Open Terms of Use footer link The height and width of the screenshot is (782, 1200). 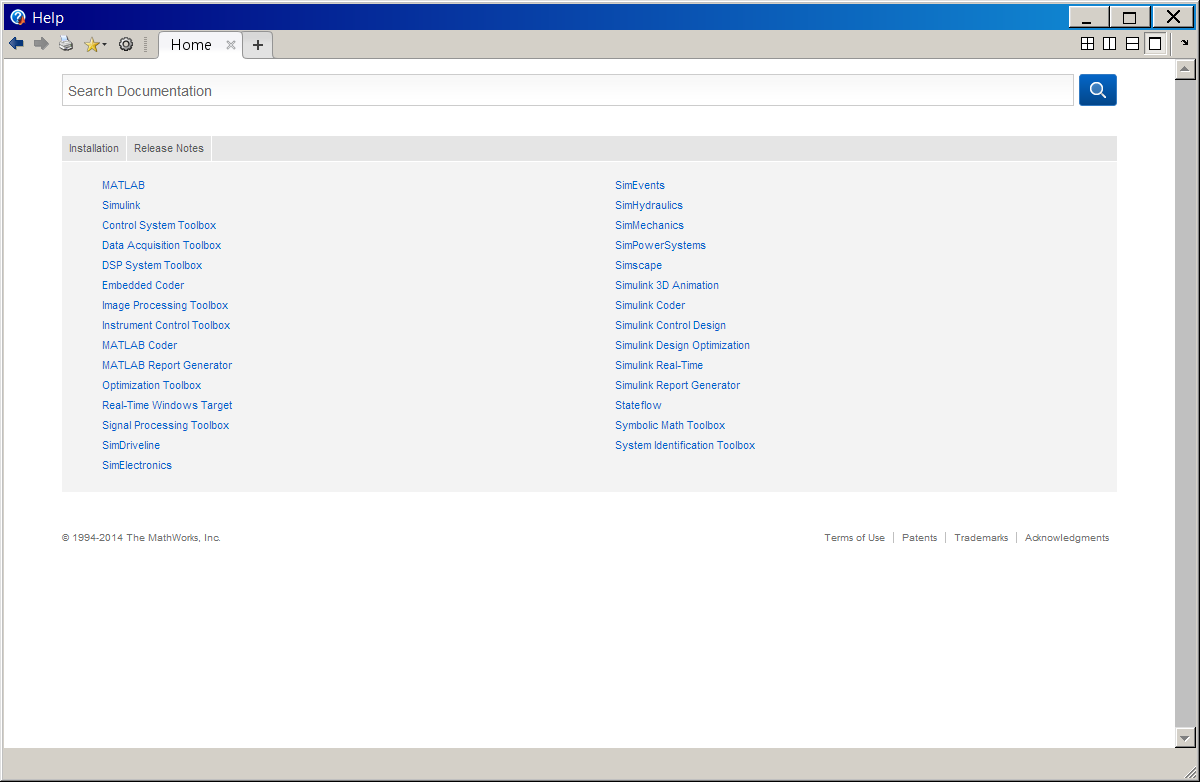[854, 538]
